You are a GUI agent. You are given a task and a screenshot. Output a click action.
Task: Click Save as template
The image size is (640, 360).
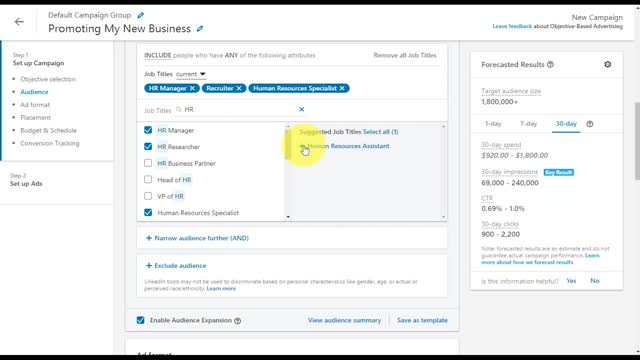(422, 320)
